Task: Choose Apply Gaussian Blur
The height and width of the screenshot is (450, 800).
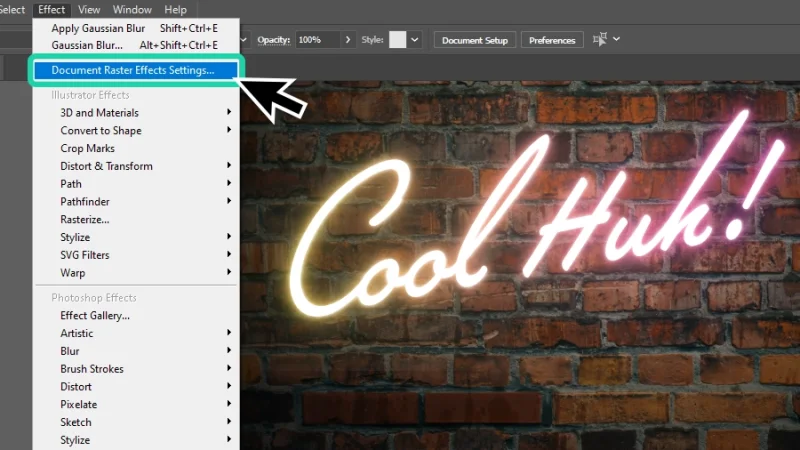Action: [136, 28]
